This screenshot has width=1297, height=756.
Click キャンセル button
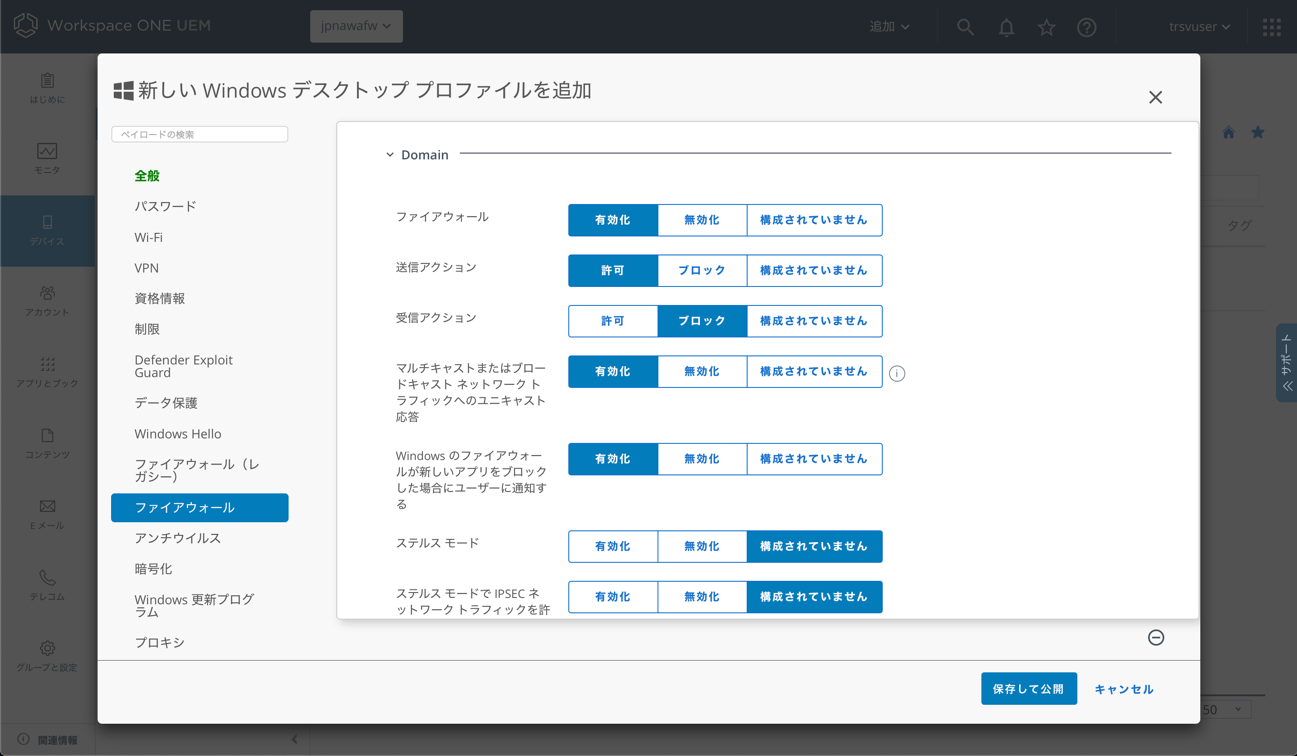pyautogui.click(x=1124, y=689)
